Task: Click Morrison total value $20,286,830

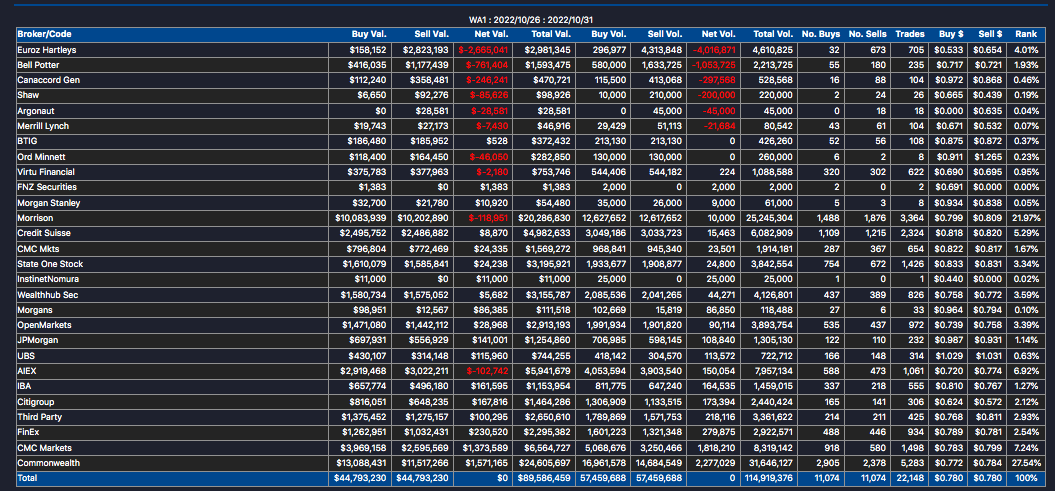Action: [x=545, y=218]
